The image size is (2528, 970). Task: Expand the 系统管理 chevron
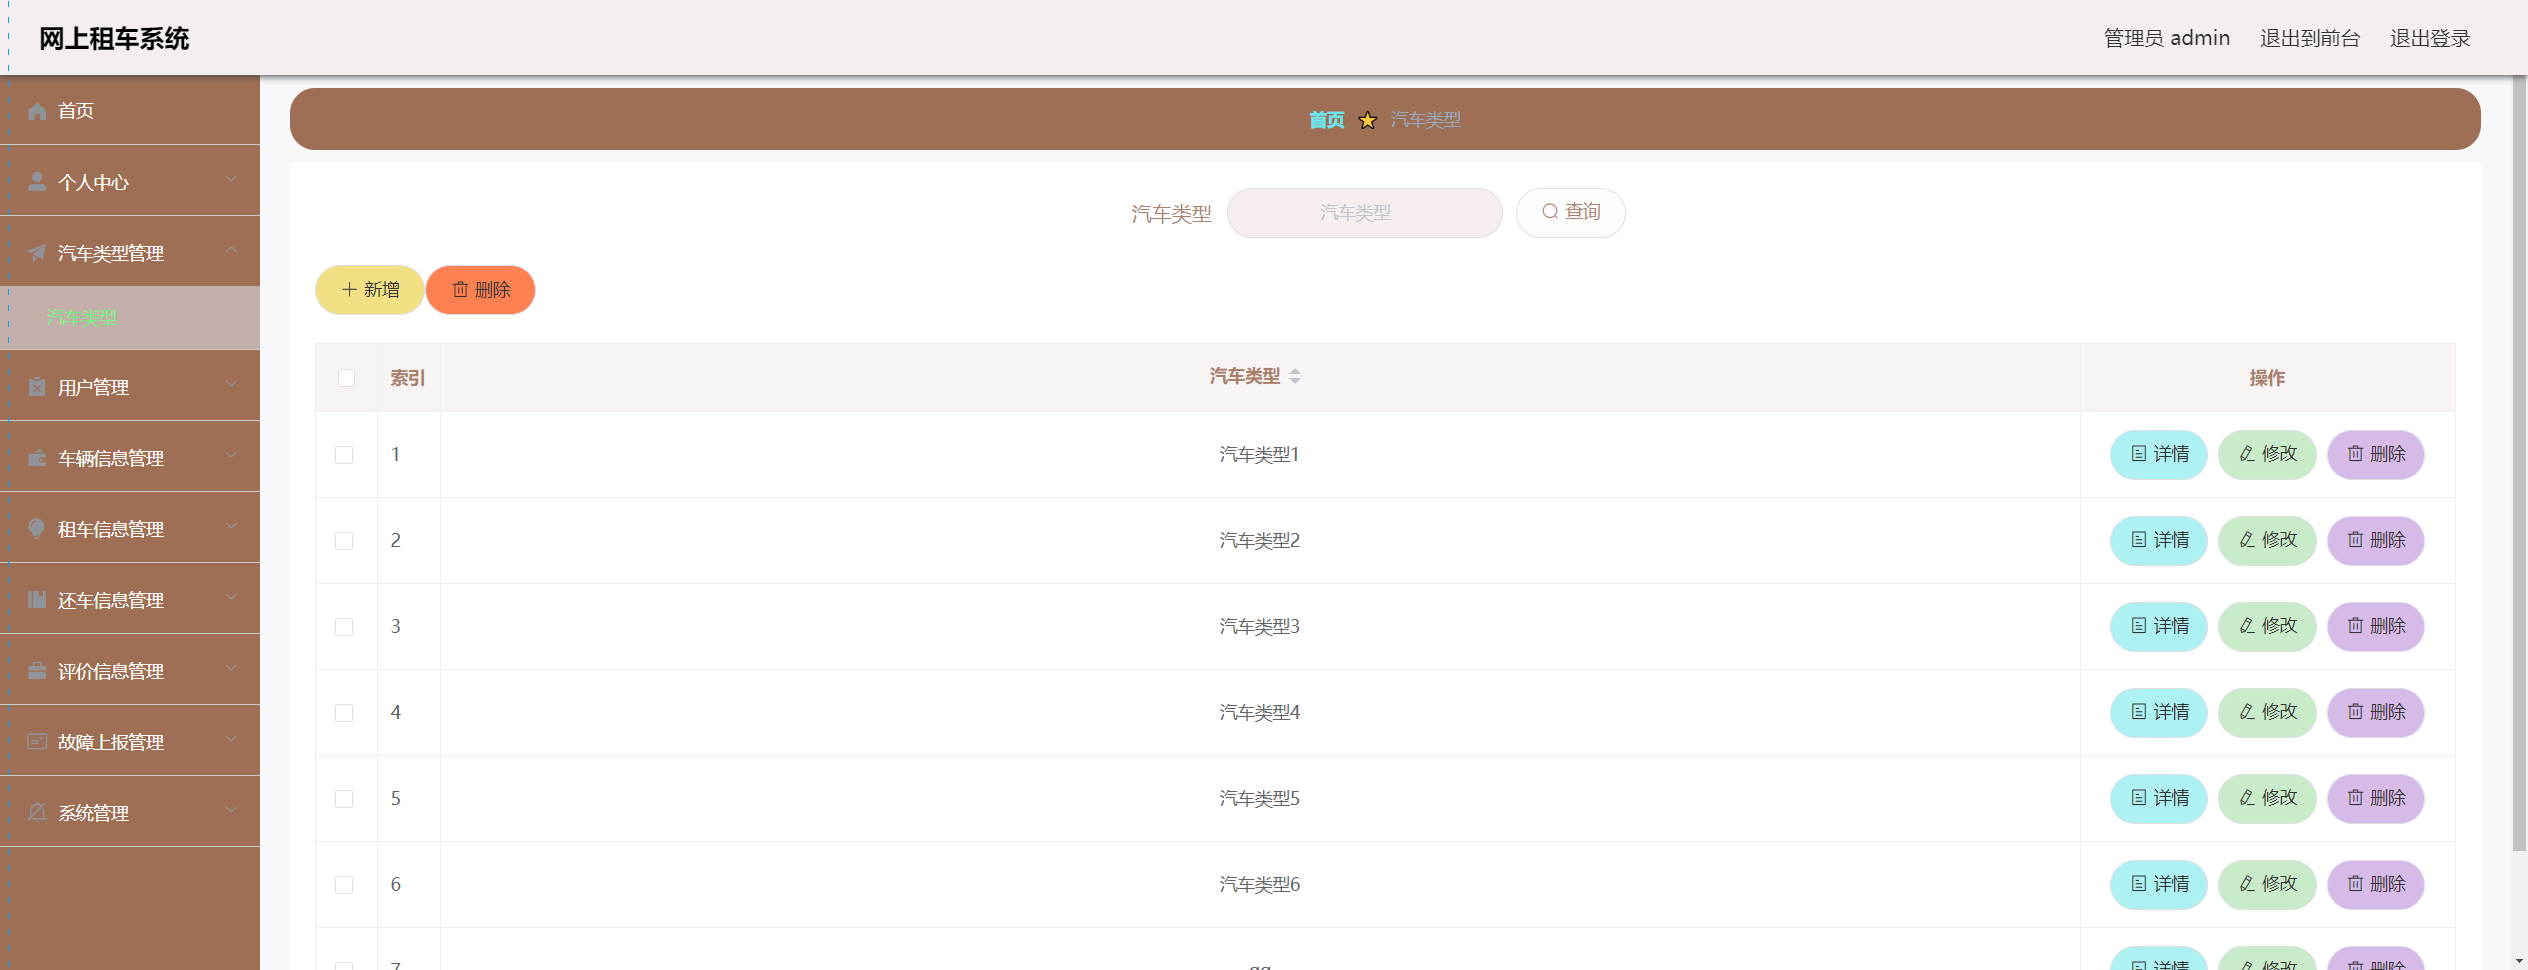pyautogui.click(x=231, y=810)
